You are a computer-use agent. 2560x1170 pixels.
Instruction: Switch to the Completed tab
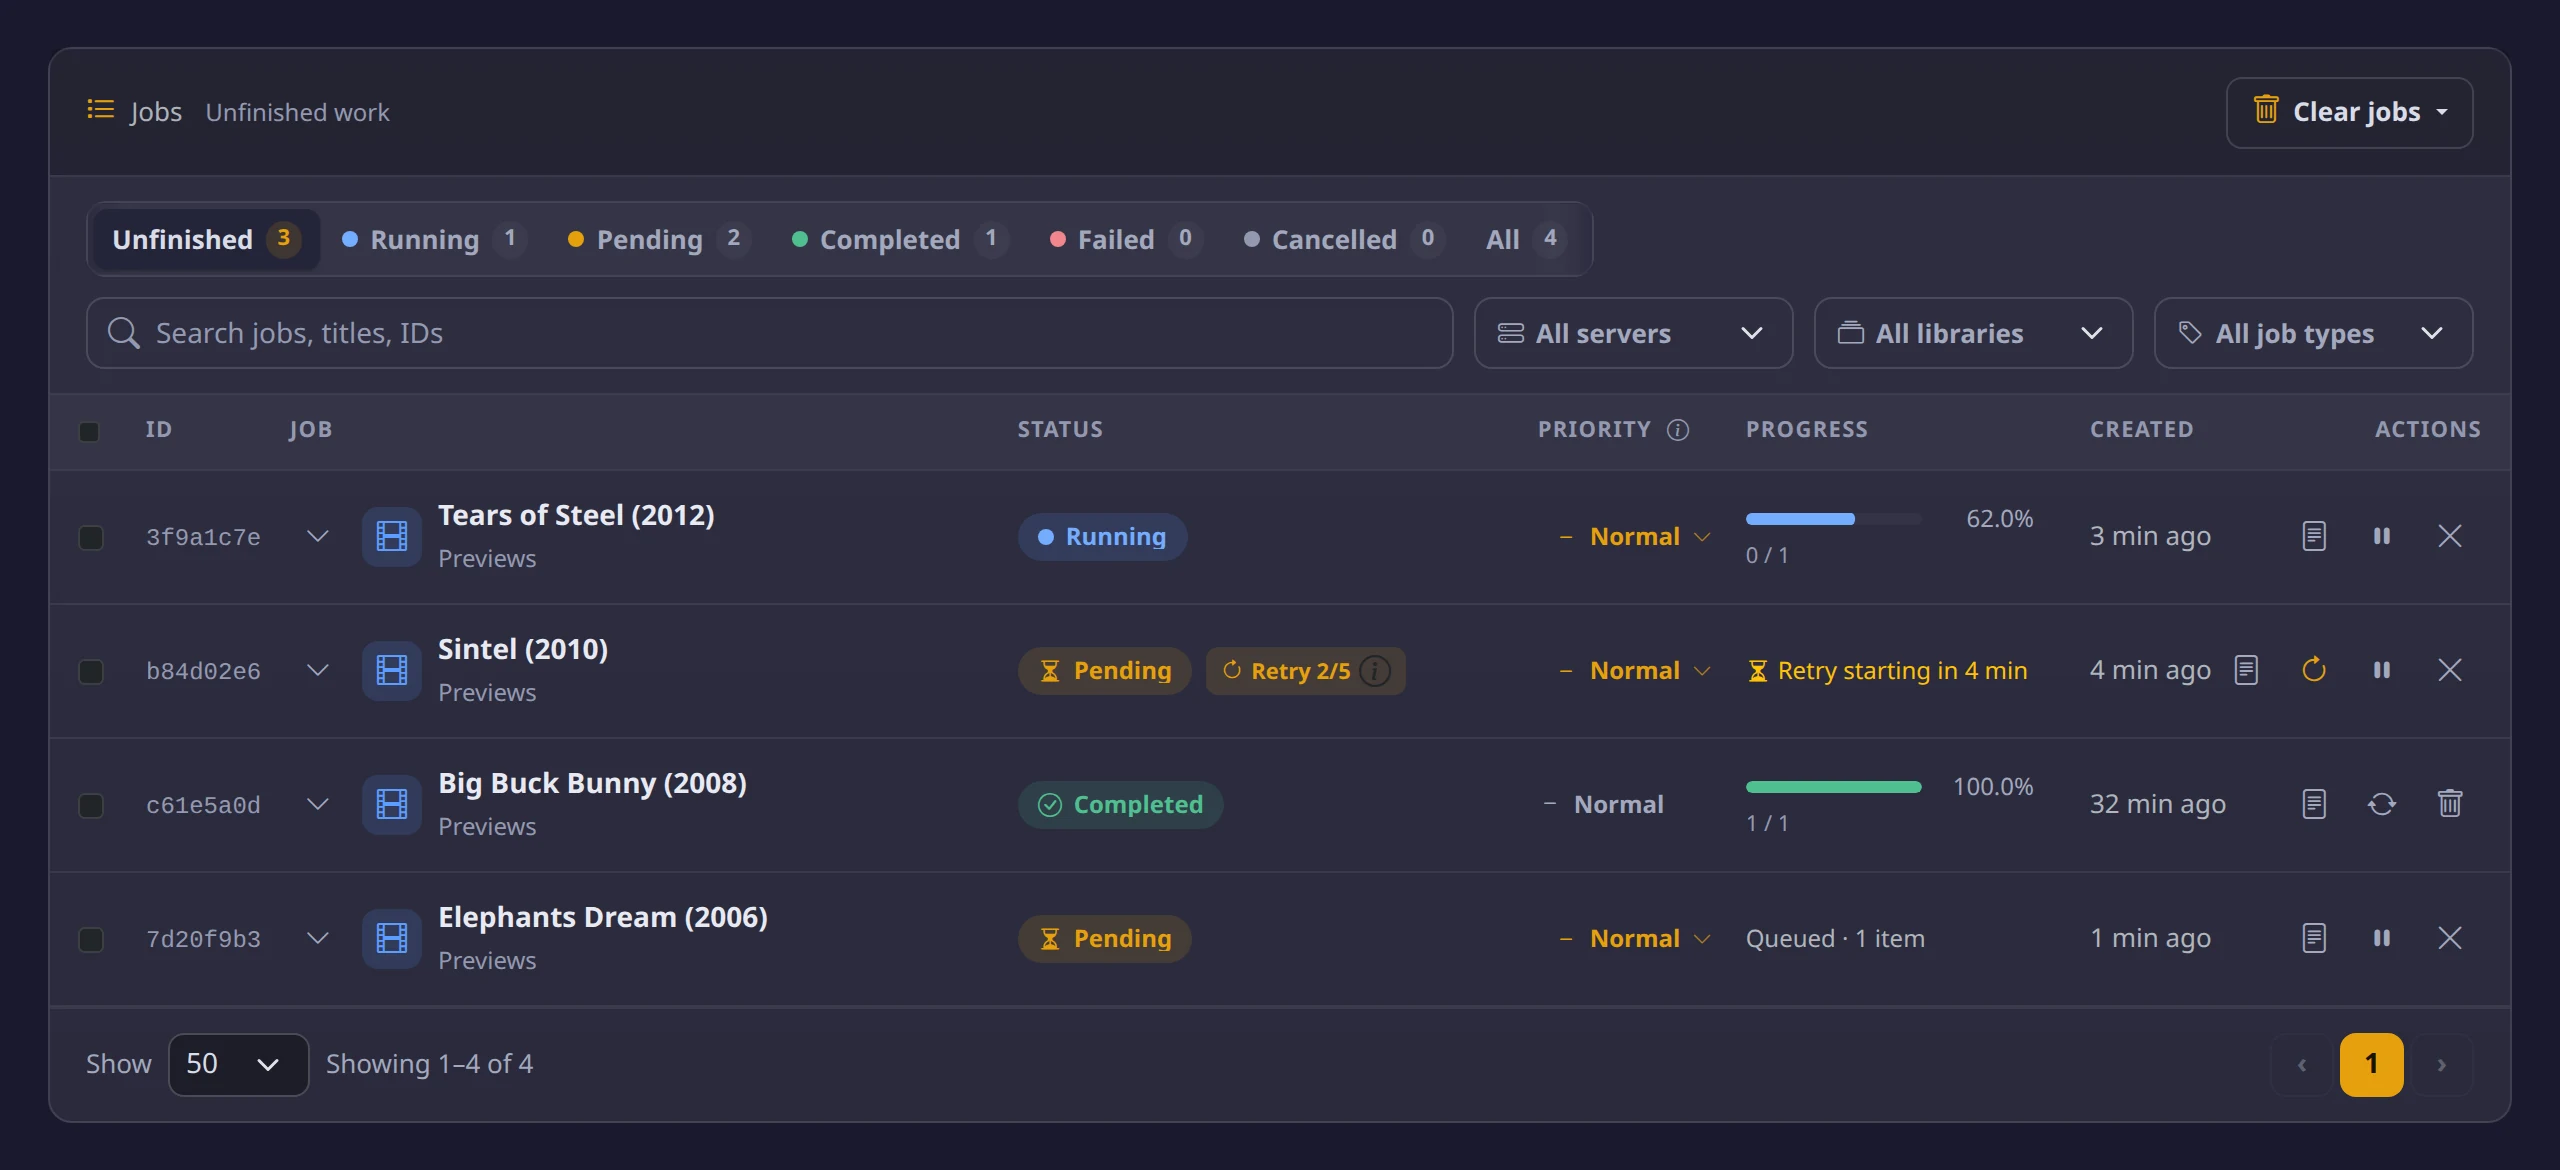900,239
